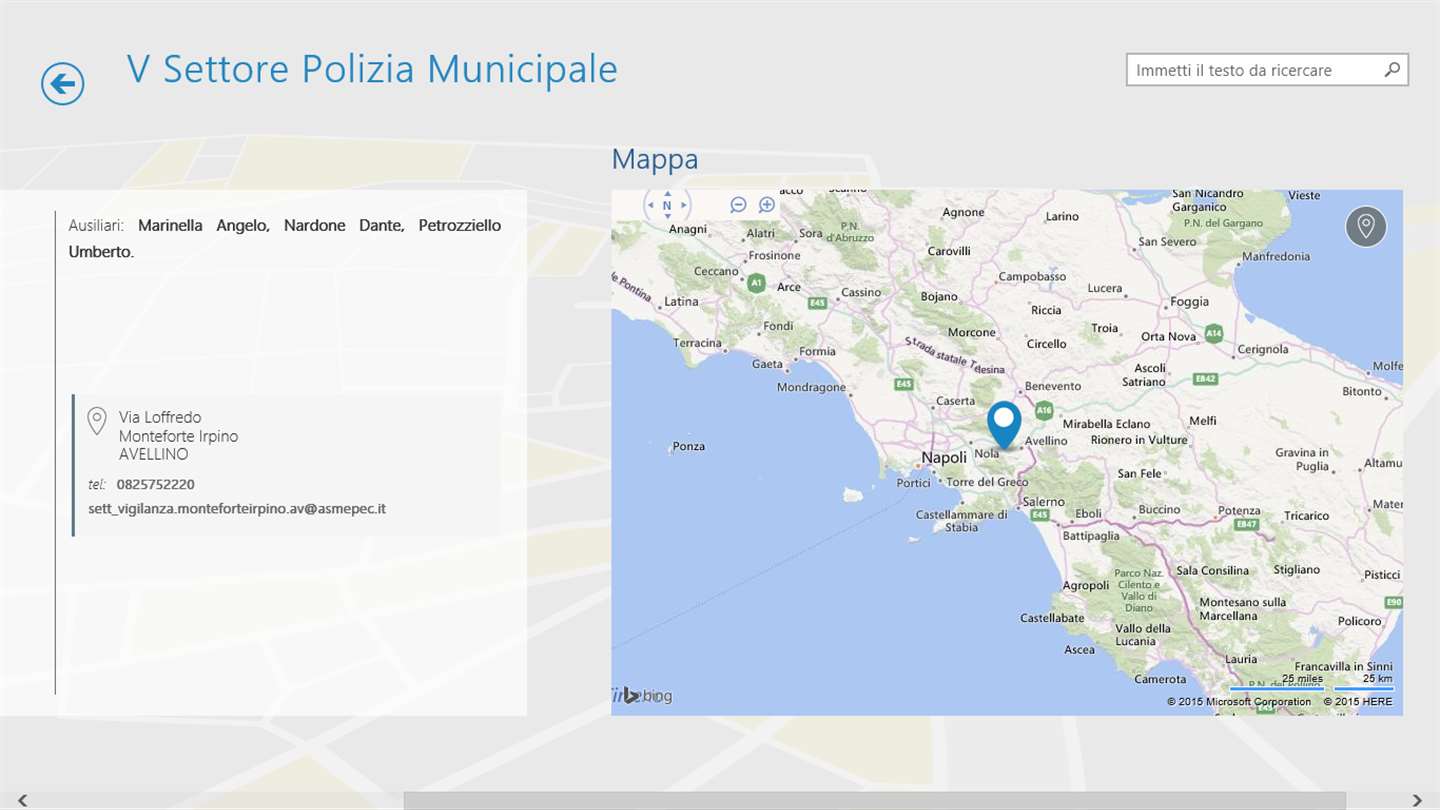Click the left arrow of horizontal scrollbar
Viewport: 1440px width, 810px height.
coord(22,800)
